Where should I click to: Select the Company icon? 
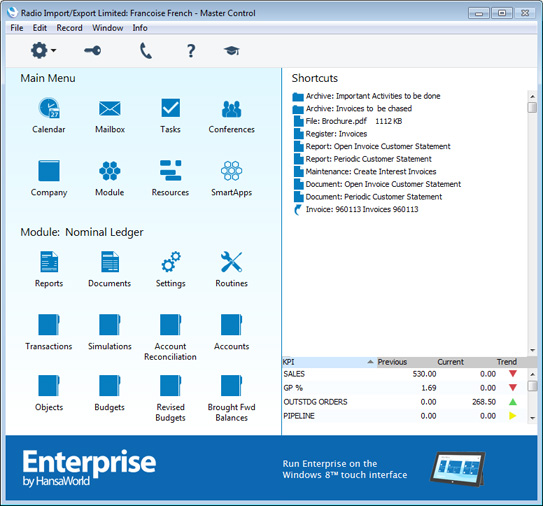click(49, 170)
